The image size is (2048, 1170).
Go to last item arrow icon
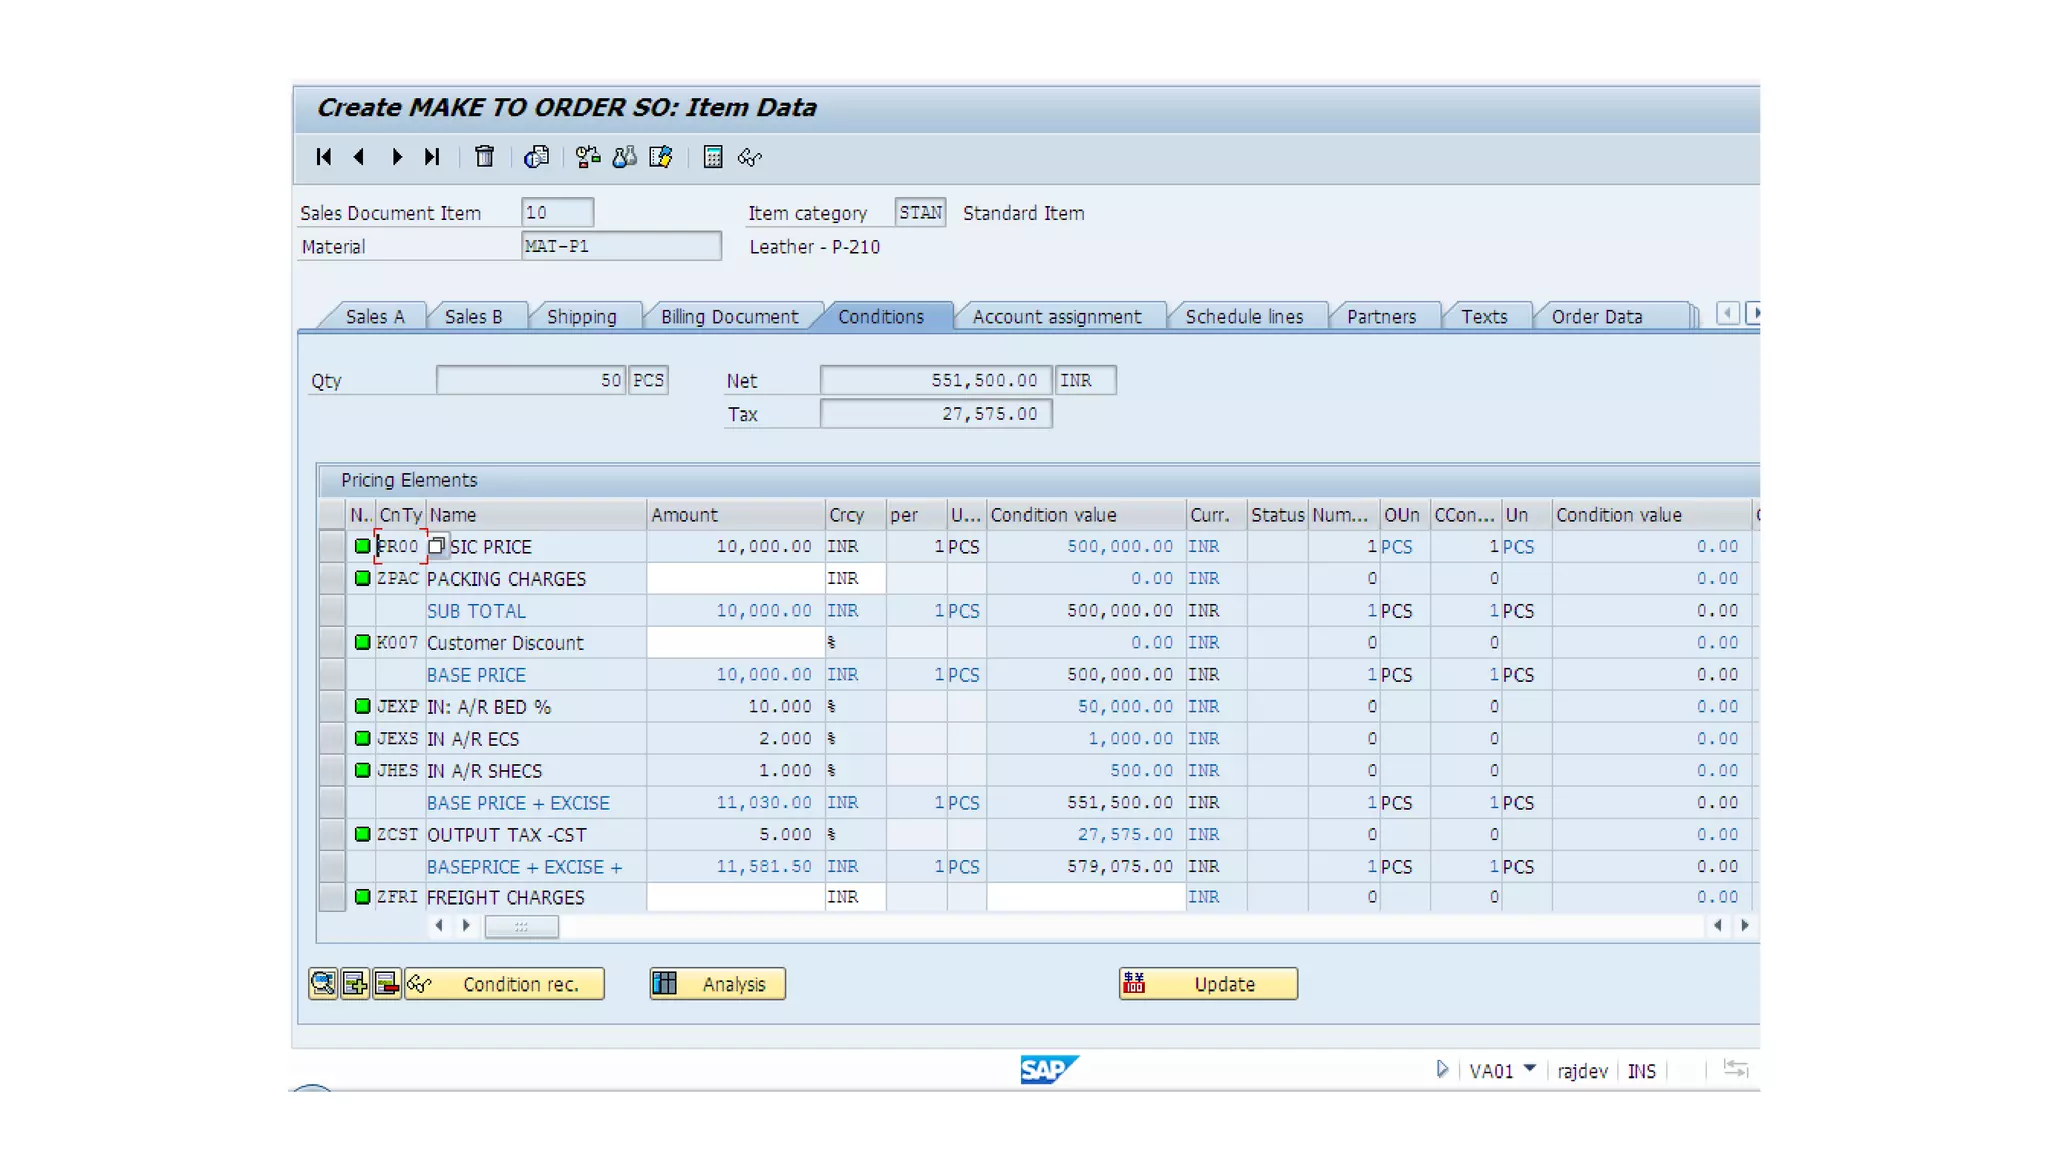431,157
